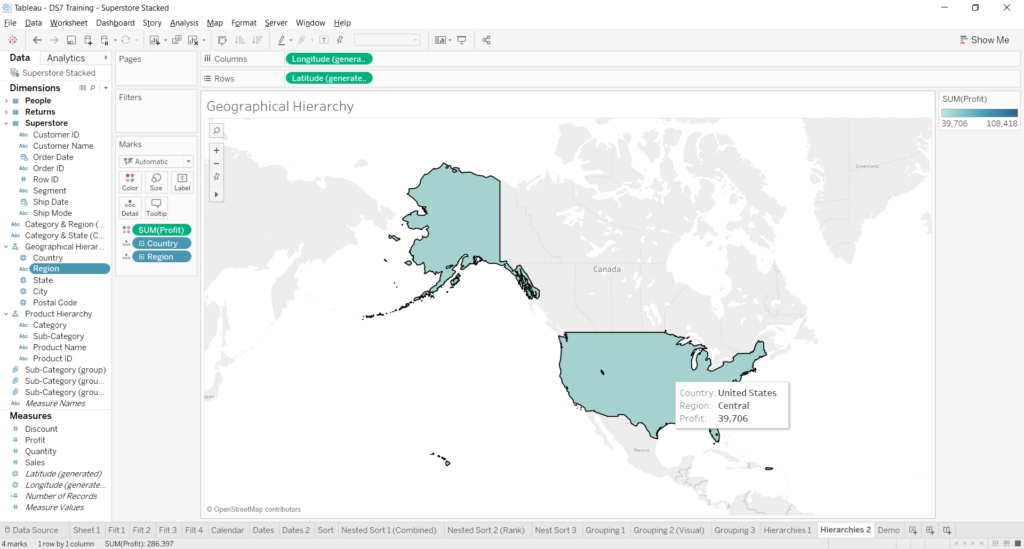Screen dimensions: 1024x549
Task: Select the State field in Geographical Hierarchy
Action: 43,280
